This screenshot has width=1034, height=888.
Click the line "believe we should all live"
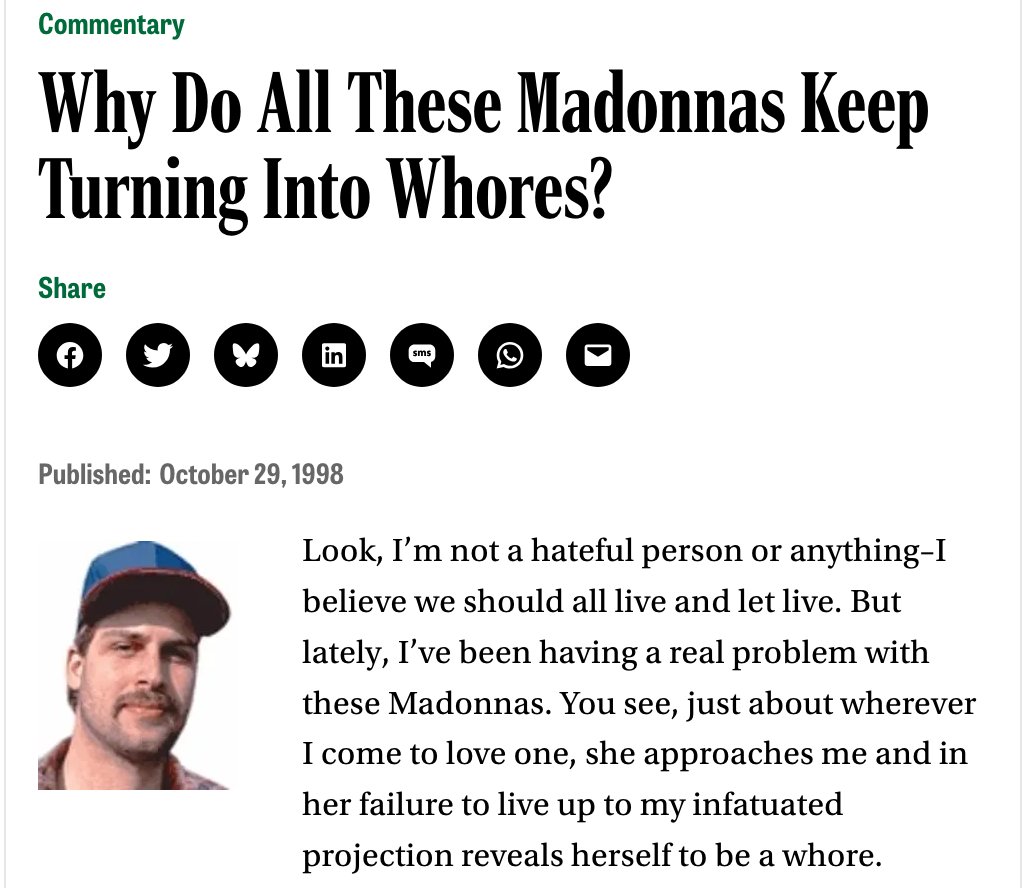point(601,601)
